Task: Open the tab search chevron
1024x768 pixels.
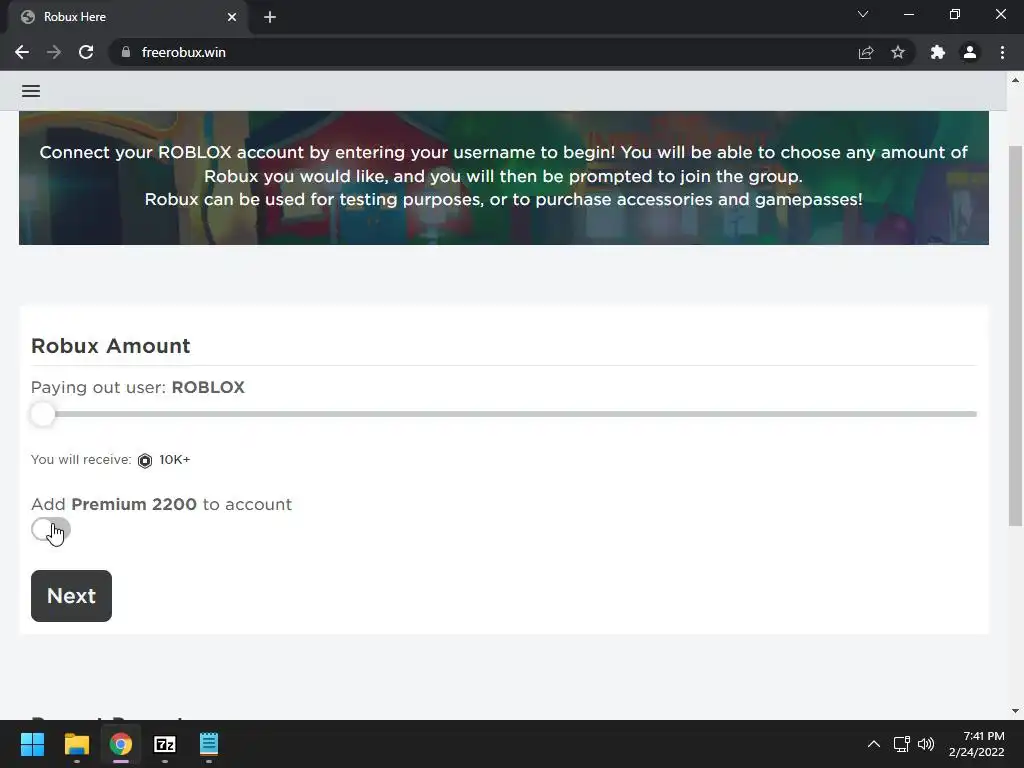Action: point(863,14)
